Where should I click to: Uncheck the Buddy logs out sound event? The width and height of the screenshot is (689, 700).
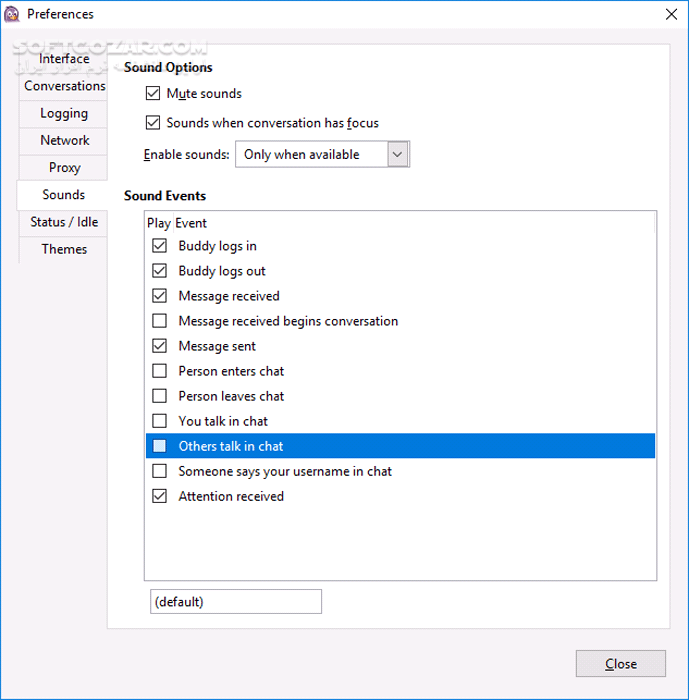[160, 271]
